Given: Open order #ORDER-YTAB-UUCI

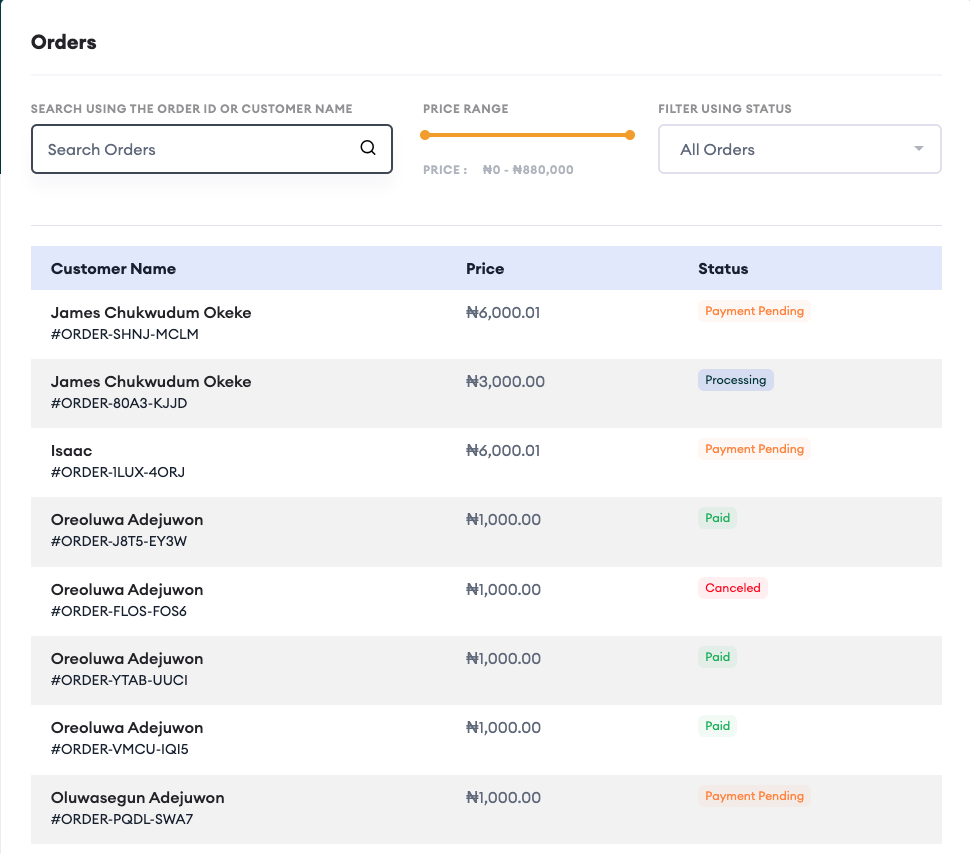Looking at the screenshot, I should coord(119,680).
